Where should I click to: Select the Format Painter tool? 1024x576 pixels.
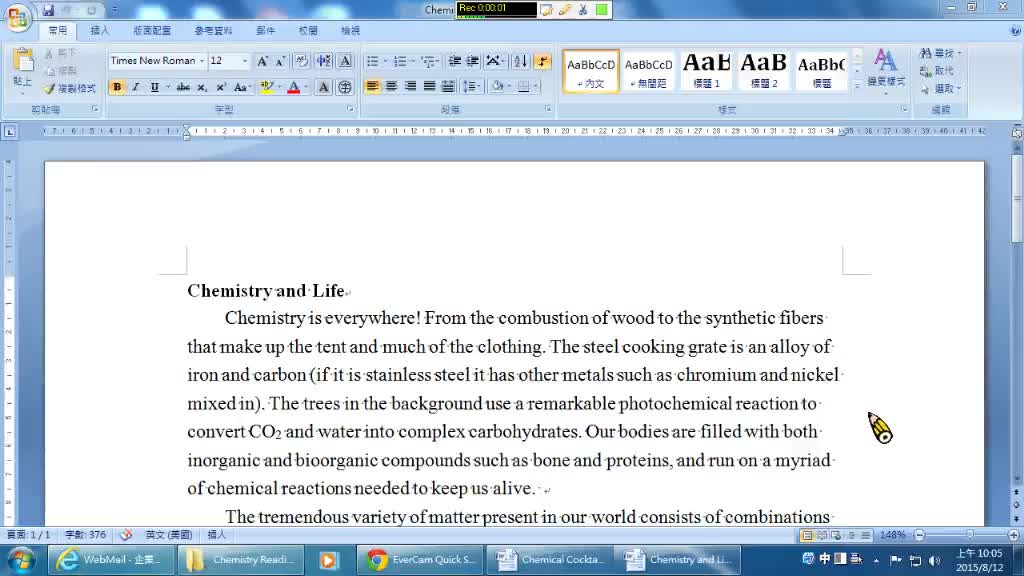(x=70, y=88)
